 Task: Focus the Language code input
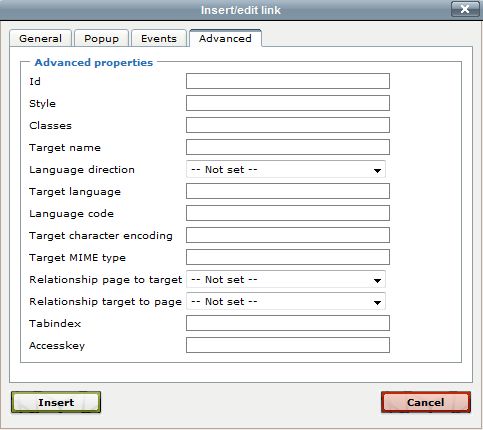point(288,213)
